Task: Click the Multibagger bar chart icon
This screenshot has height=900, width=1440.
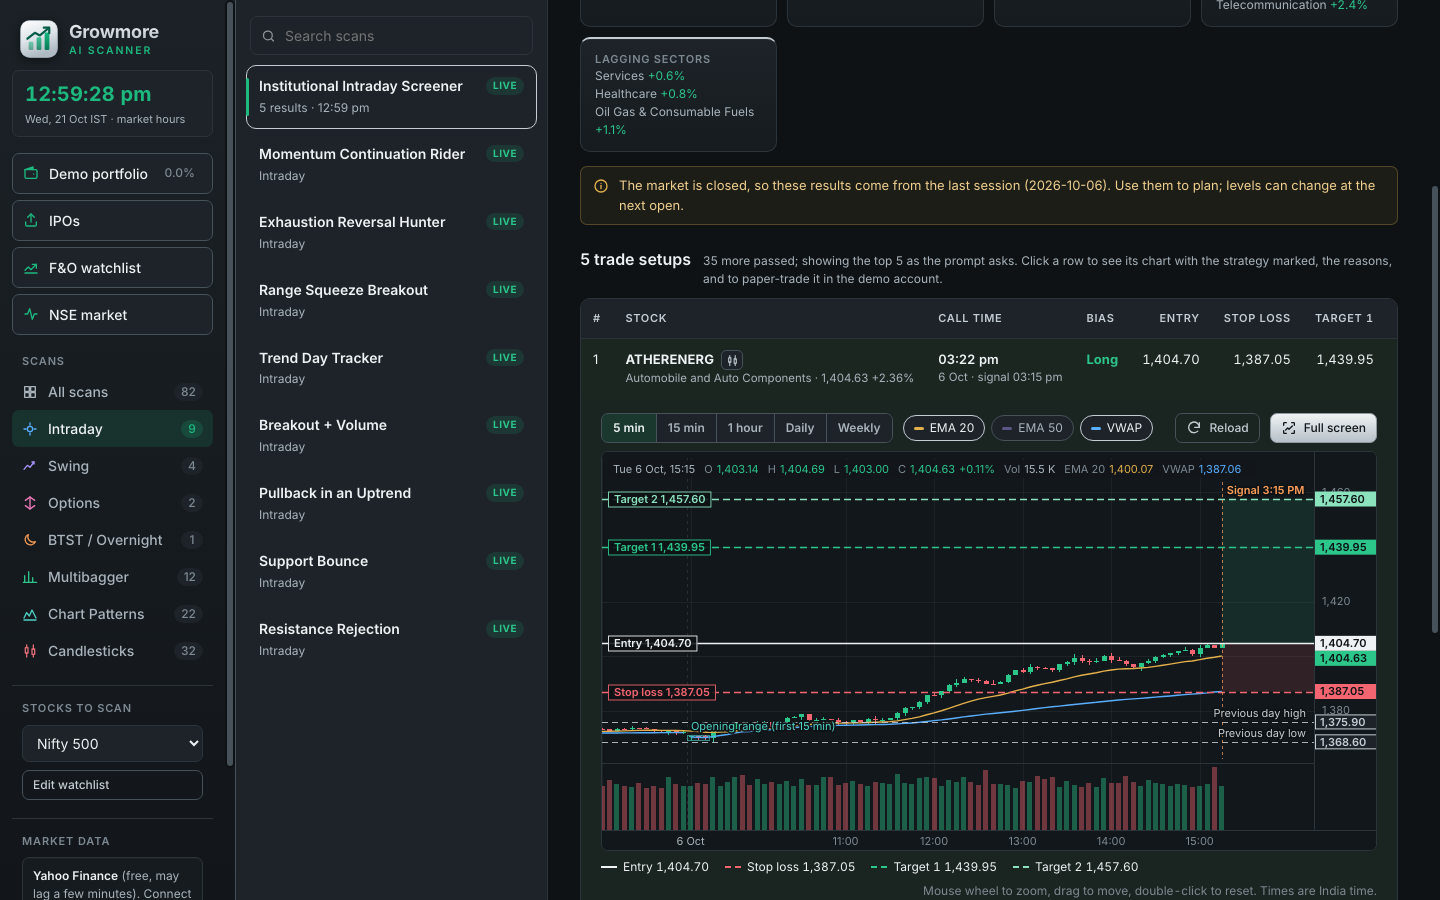Action: [x=30, y=577]
